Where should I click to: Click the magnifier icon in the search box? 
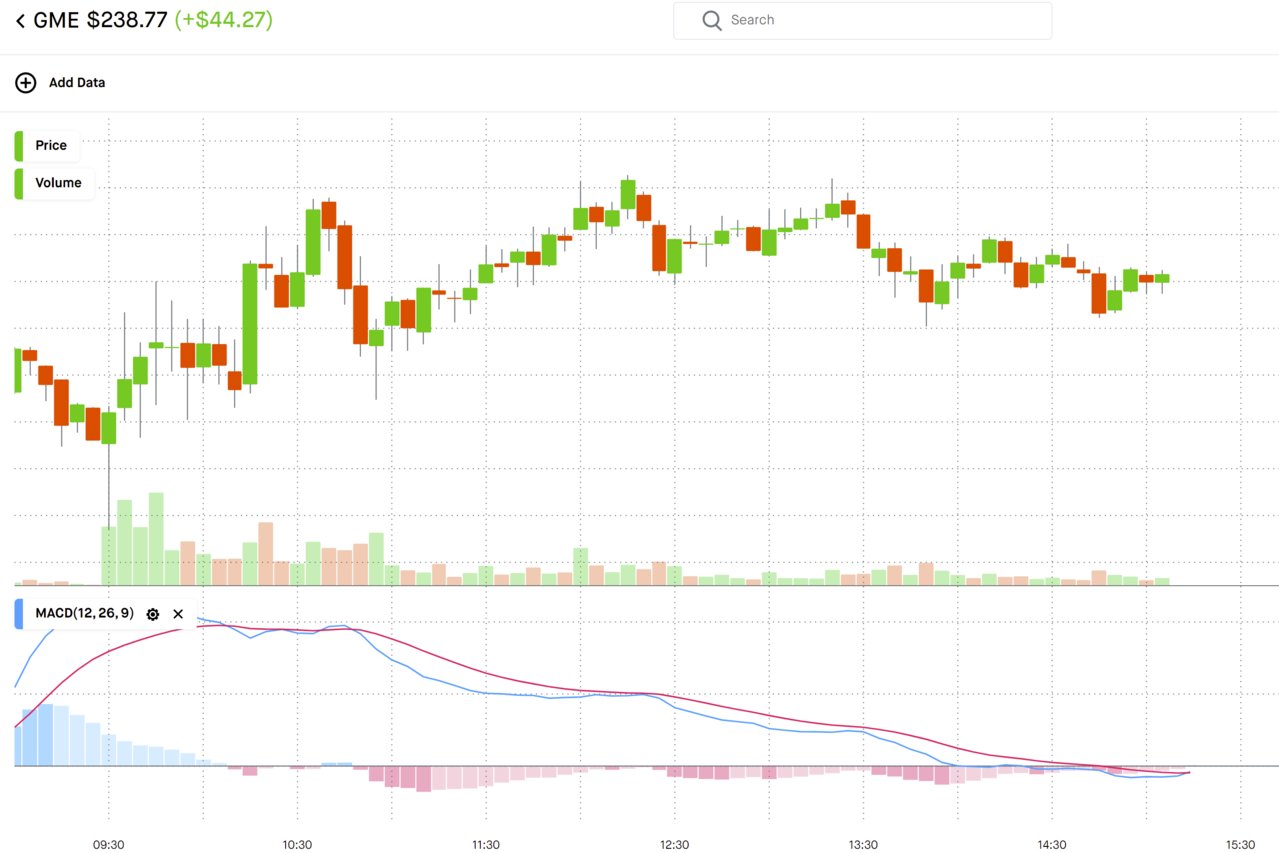(x=711, y=20)
